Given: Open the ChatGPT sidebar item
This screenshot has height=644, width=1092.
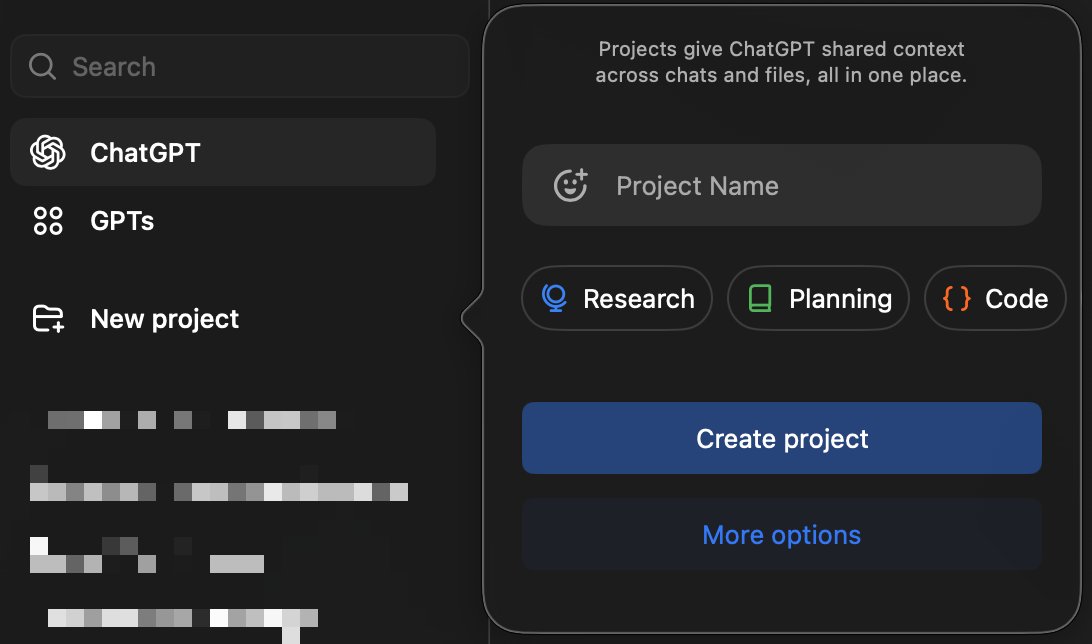Looking at the screenshot, I should click(x=223, y=152).
